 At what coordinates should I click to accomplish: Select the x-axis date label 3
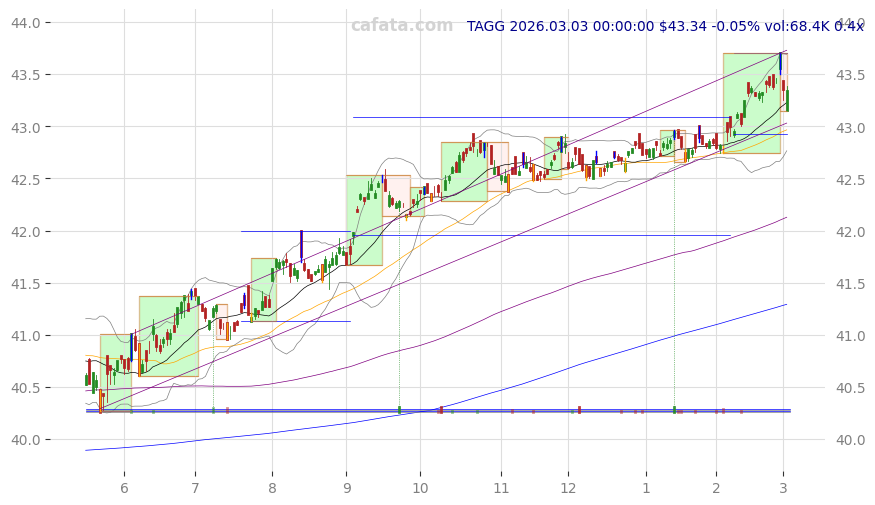(x=783, y=488)
